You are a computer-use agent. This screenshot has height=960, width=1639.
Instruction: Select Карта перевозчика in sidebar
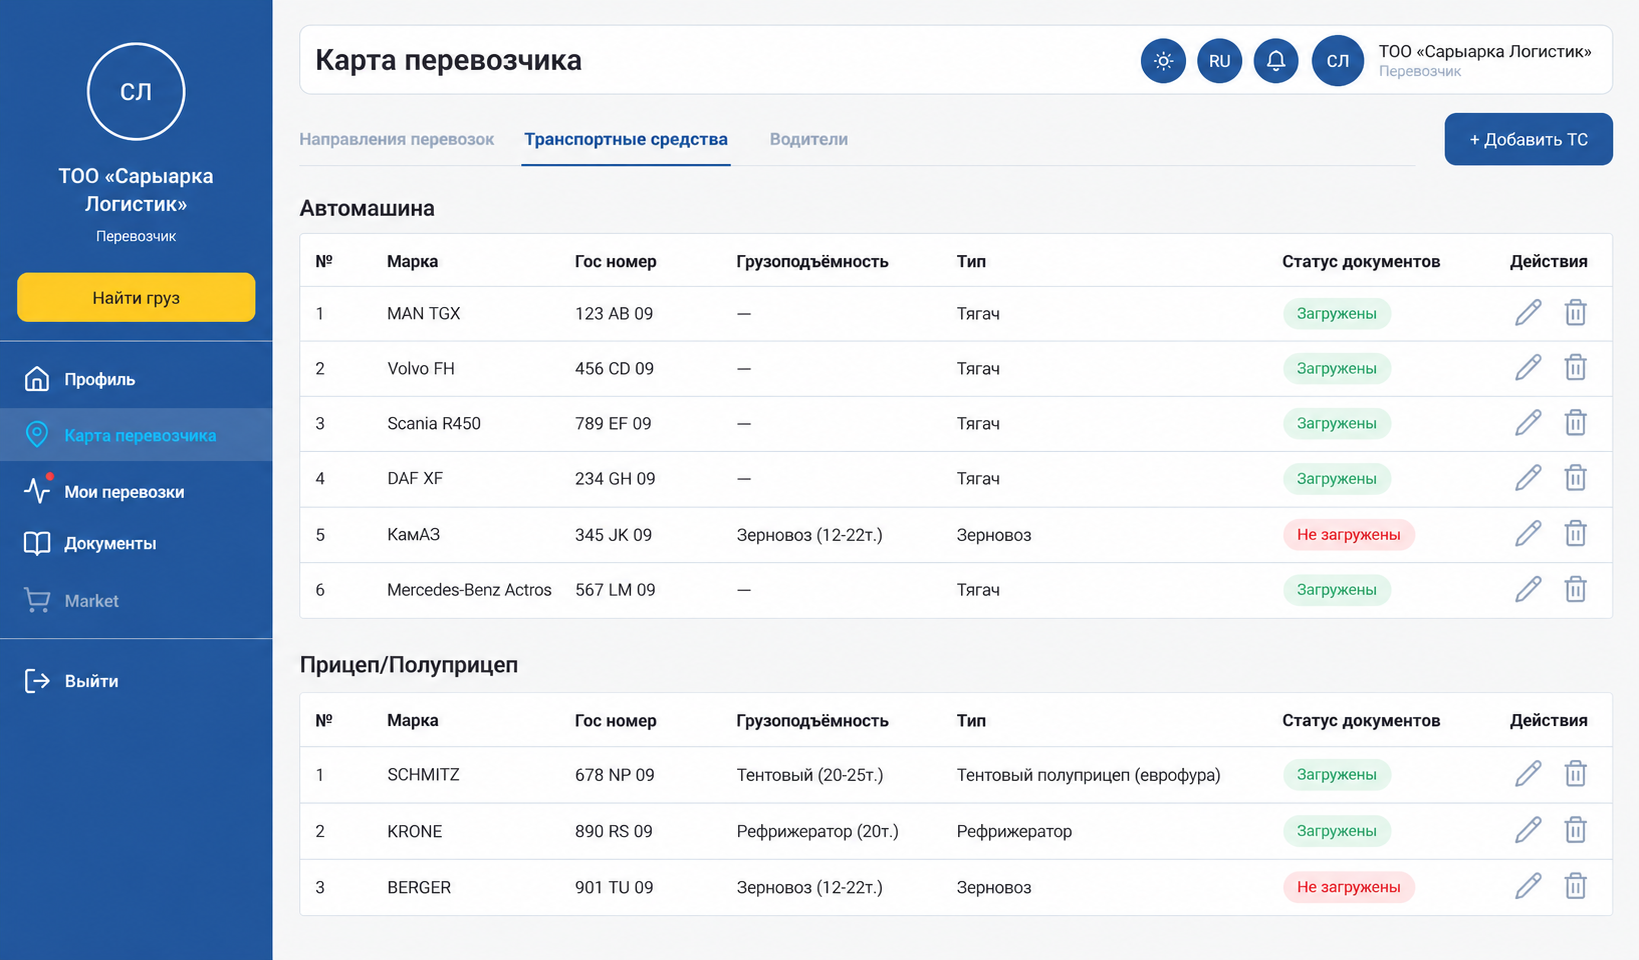coord(136,435)
